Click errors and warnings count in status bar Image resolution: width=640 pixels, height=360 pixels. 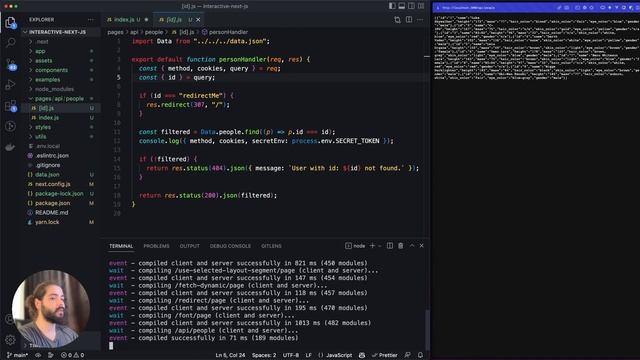pyautogui.click(x=72, y=355)
